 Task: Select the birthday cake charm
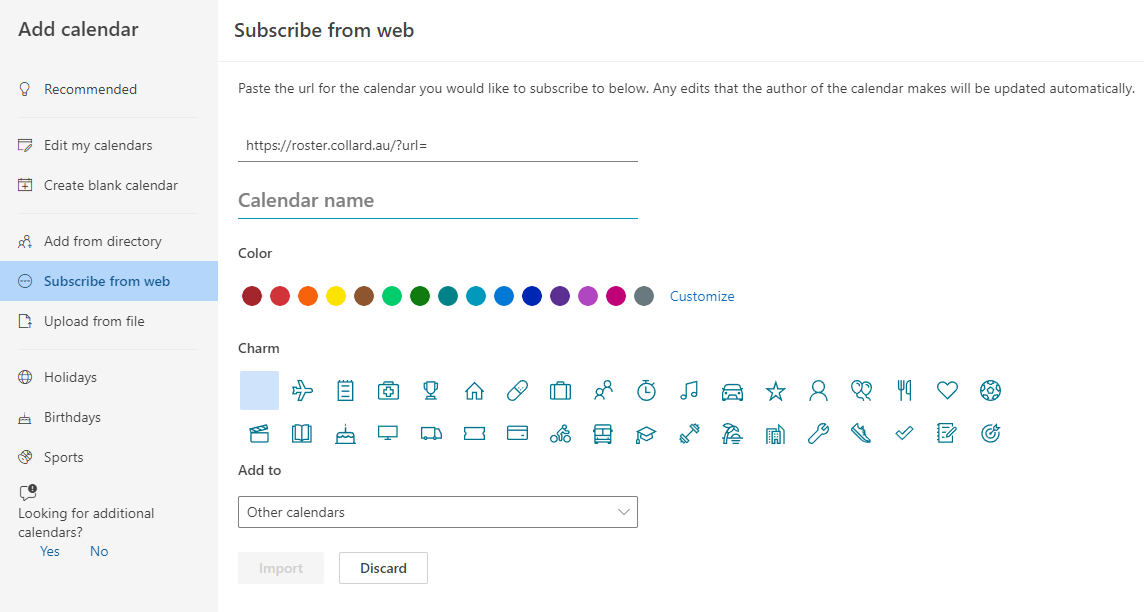click(x=345, y=433)
